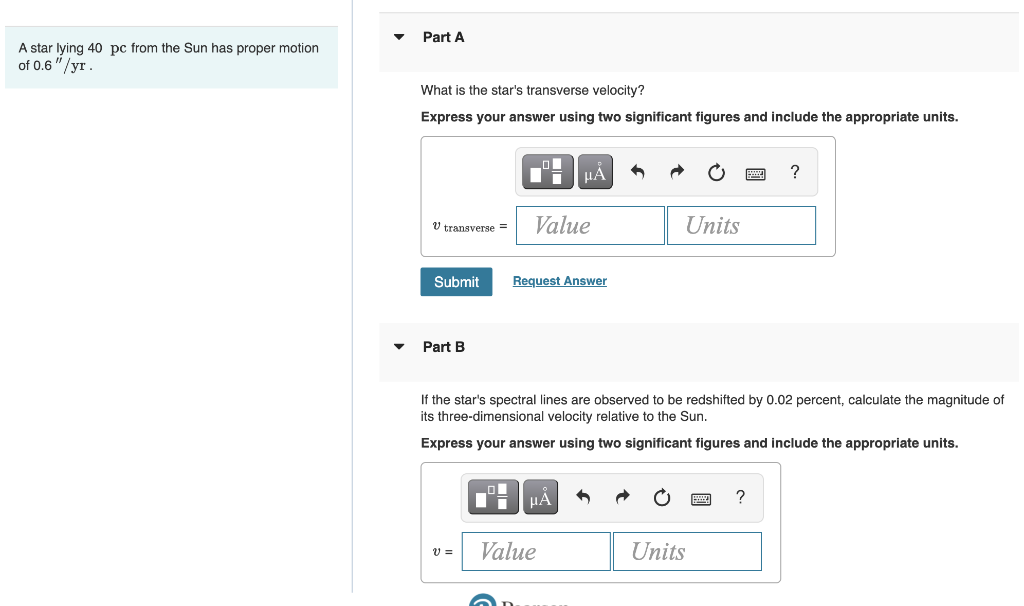Open symbols µÅ button in Part B
Viewport: 1024px width, 606px height.
point(541,497)
